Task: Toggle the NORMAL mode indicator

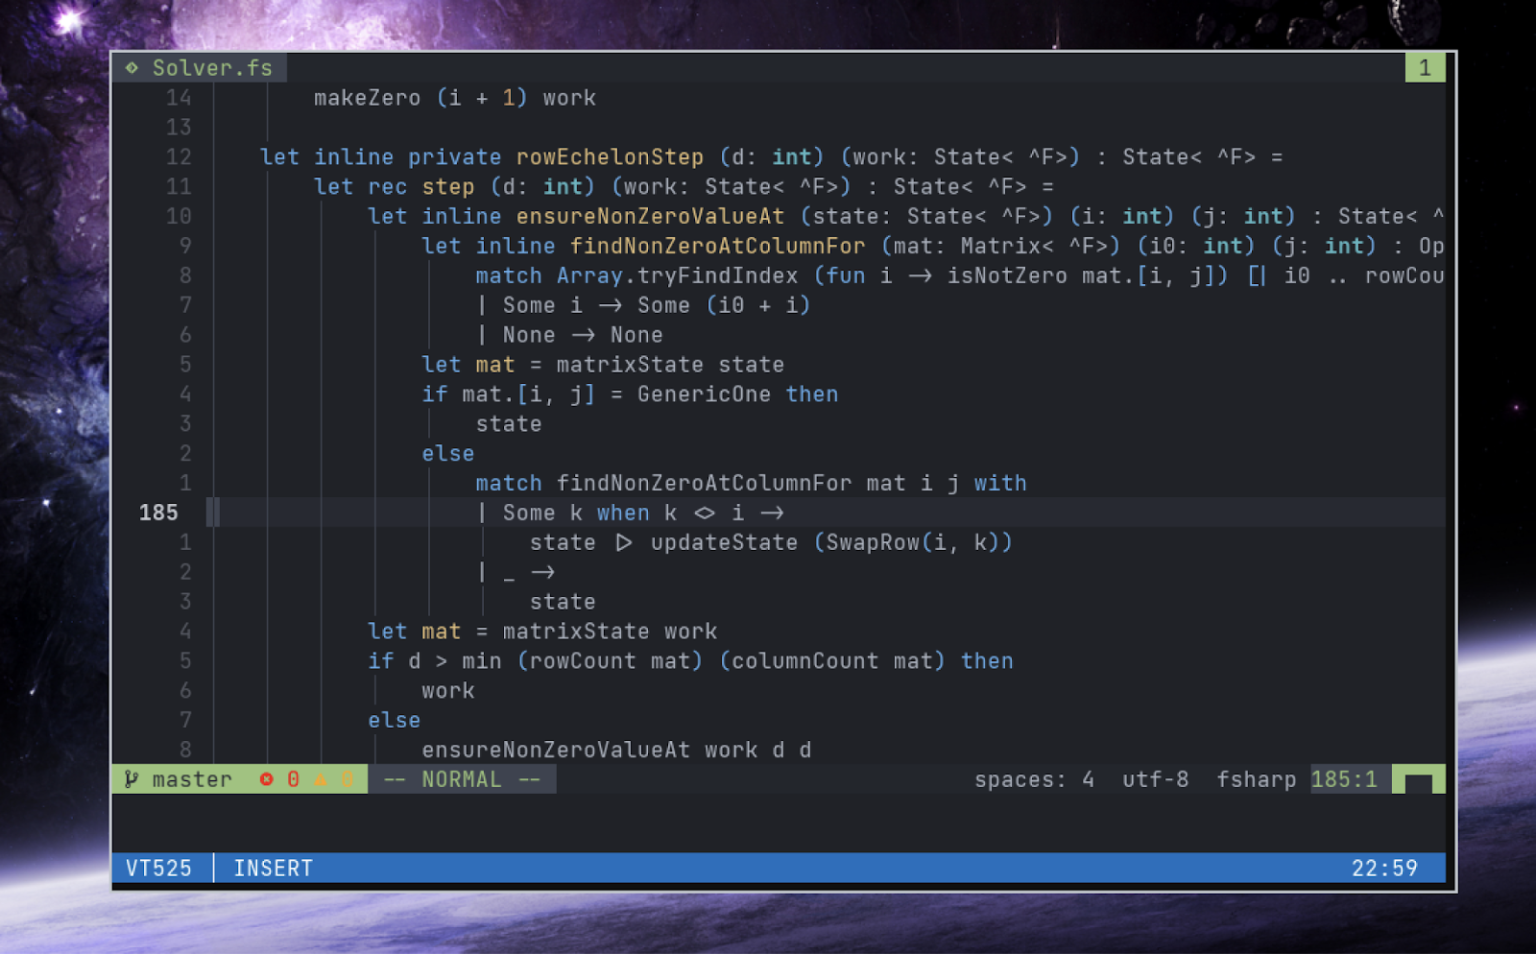Action: (462, 779)
